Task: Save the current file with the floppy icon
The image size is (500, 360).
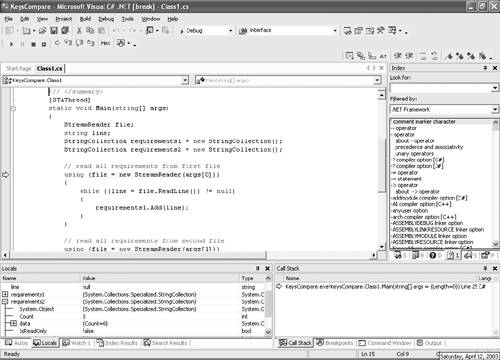Action: [x=54, y=31]
